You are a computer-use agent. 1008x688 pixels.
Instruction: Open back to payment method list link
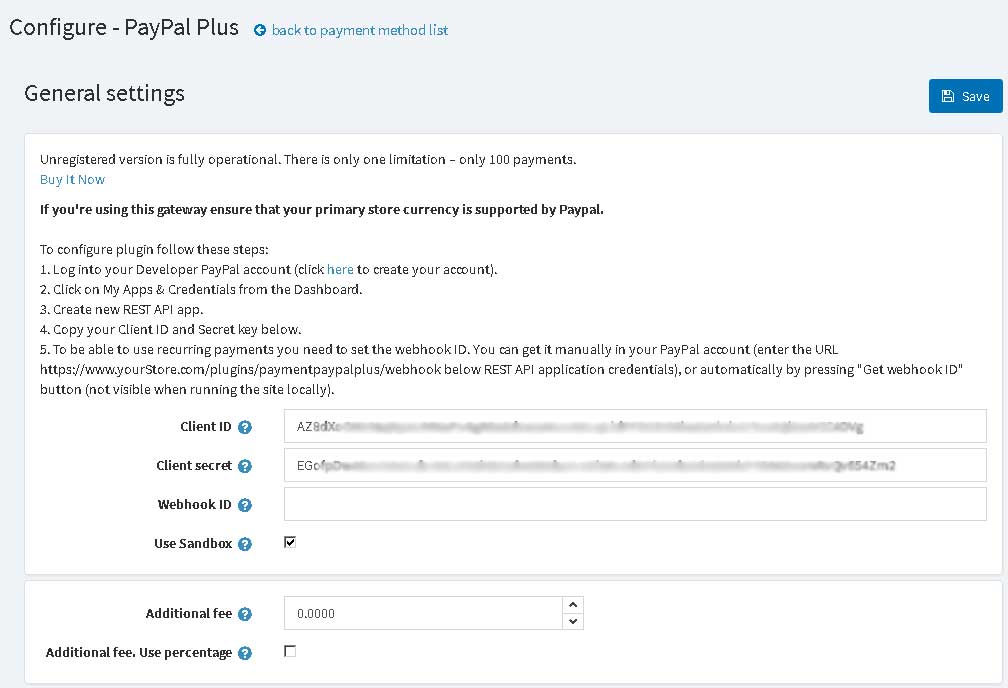coord(359,30)
